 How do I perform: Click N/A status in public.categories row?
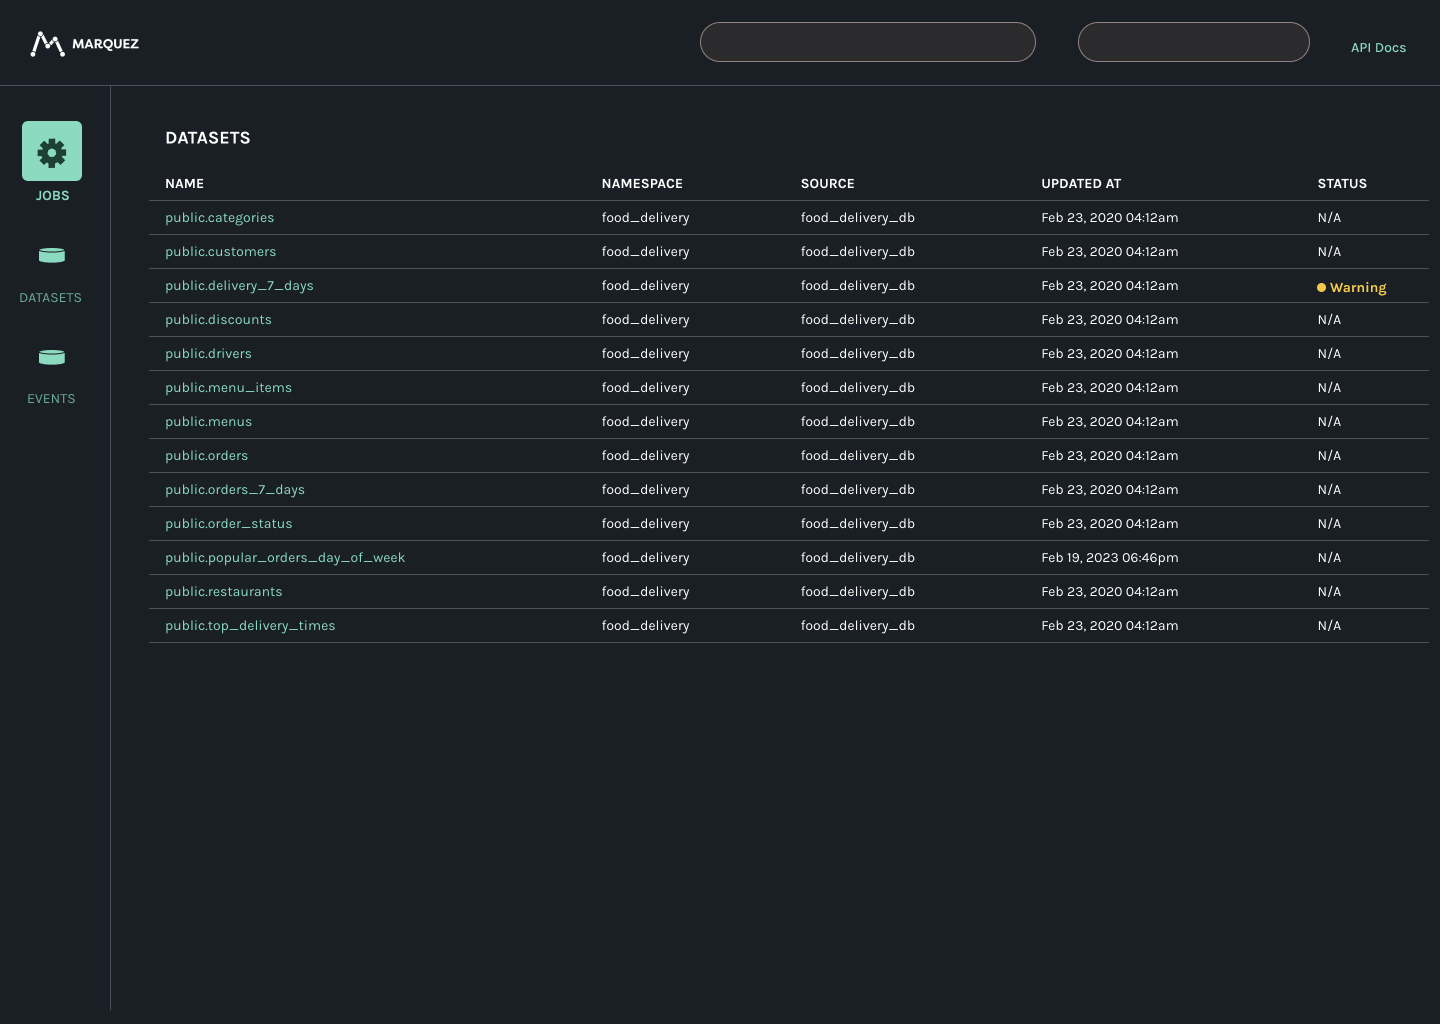click(1329, 218)
